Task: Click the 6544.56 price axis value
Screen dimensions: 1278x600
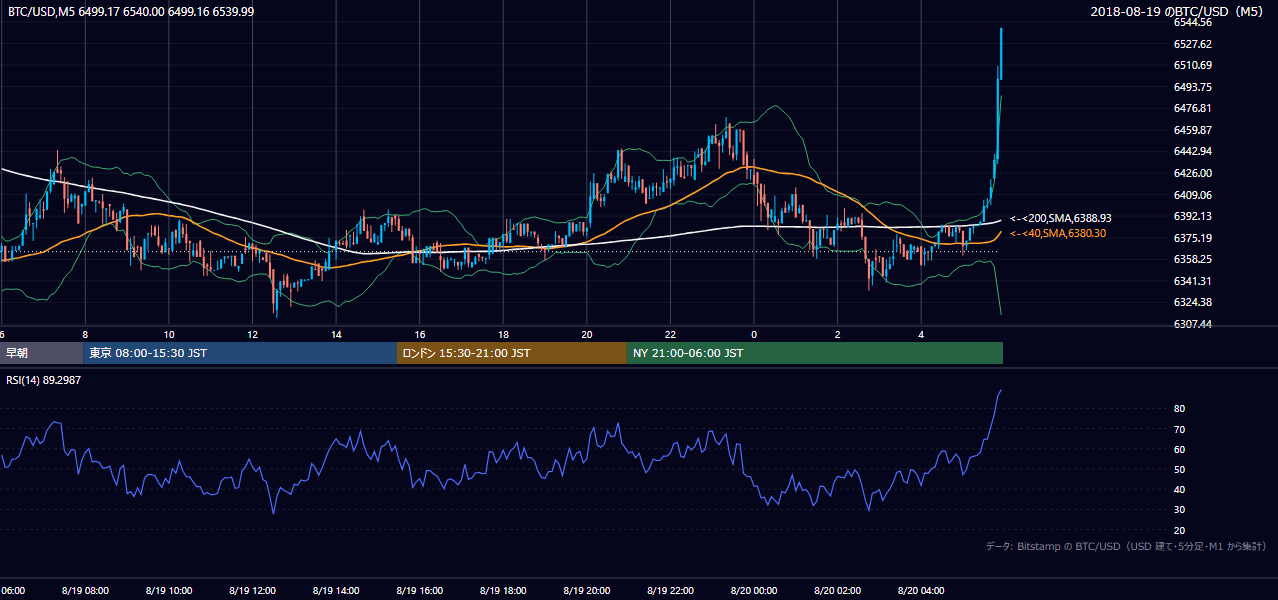Action: point(1193,22)
